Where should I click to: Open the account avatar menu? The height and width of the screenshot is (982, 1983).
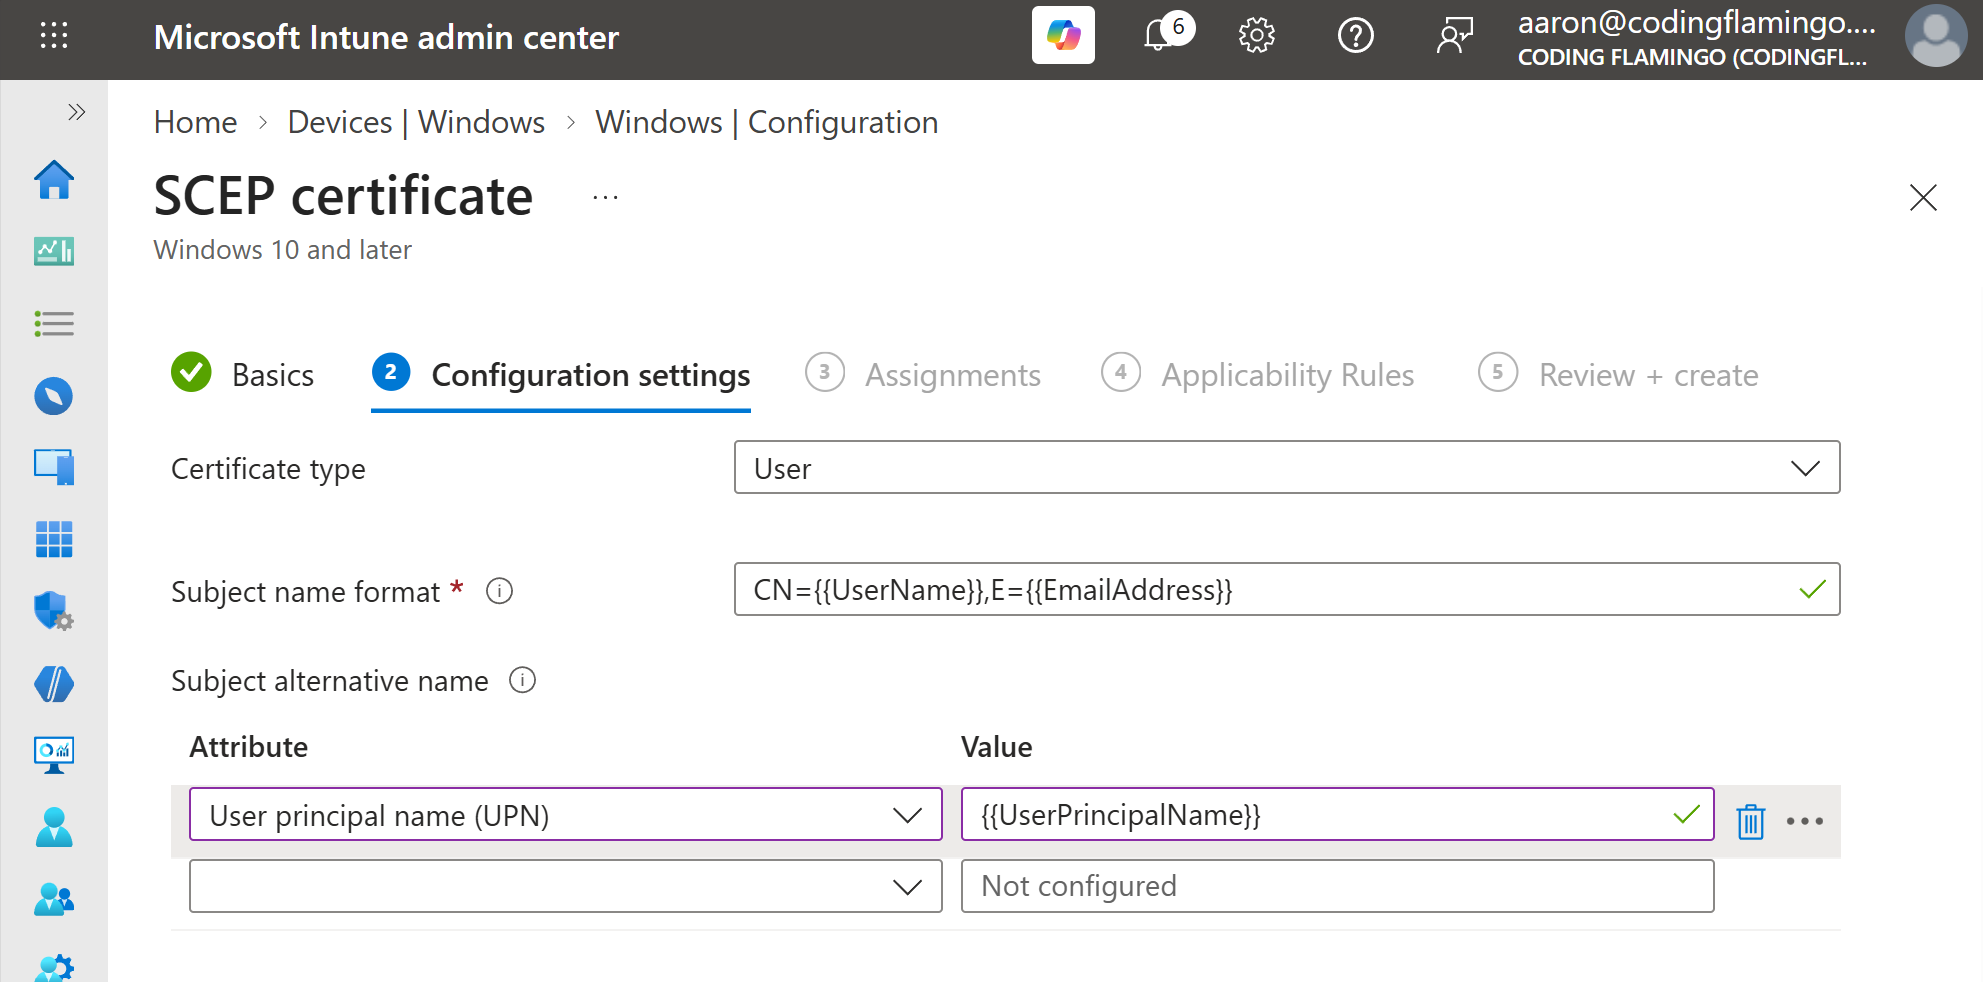pos(1936,36)
